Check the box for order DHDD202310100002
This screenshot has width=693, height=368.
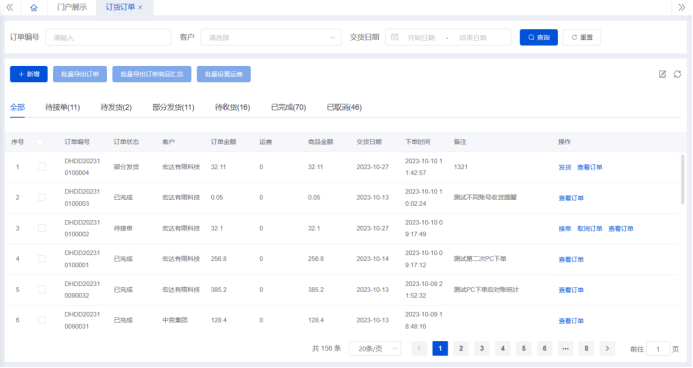click(42, 228)
